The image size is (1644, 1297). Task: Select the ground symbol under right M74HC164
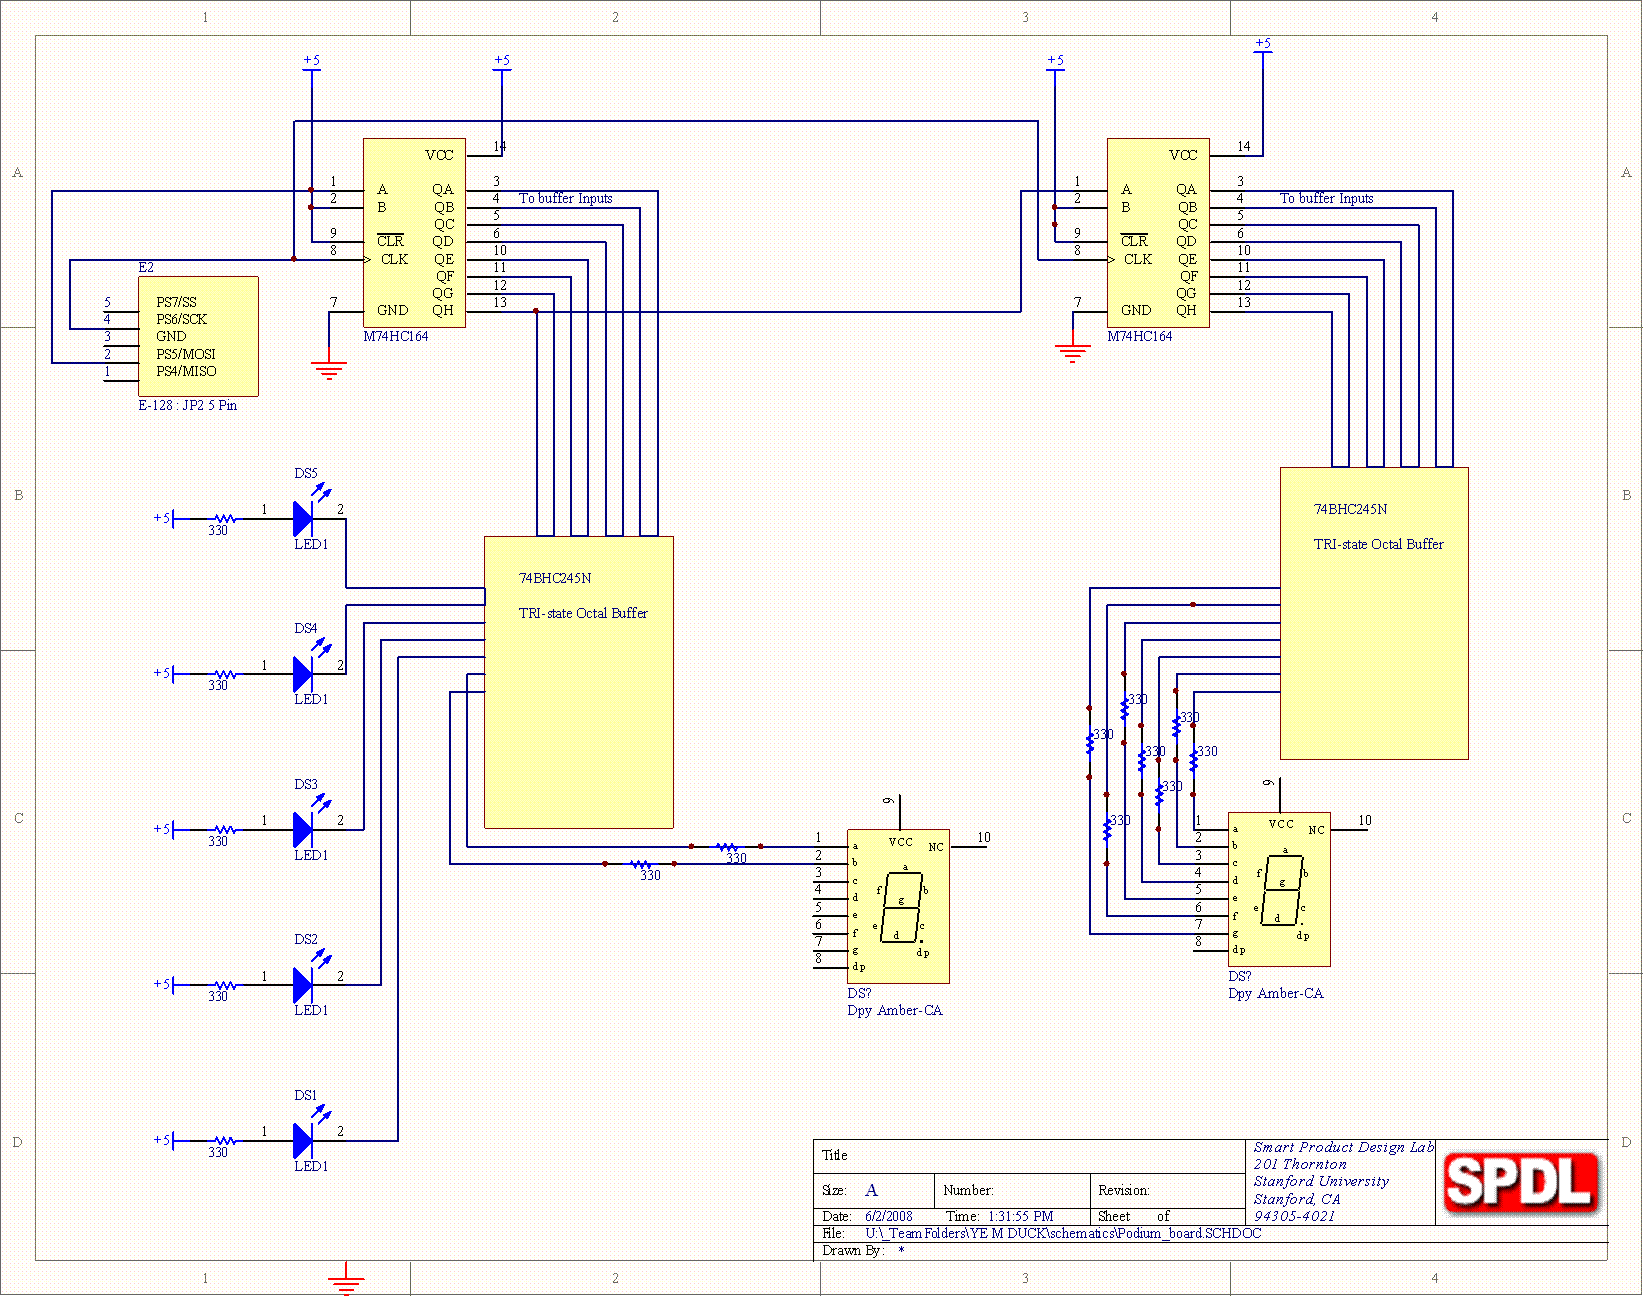coord(1072,352)
